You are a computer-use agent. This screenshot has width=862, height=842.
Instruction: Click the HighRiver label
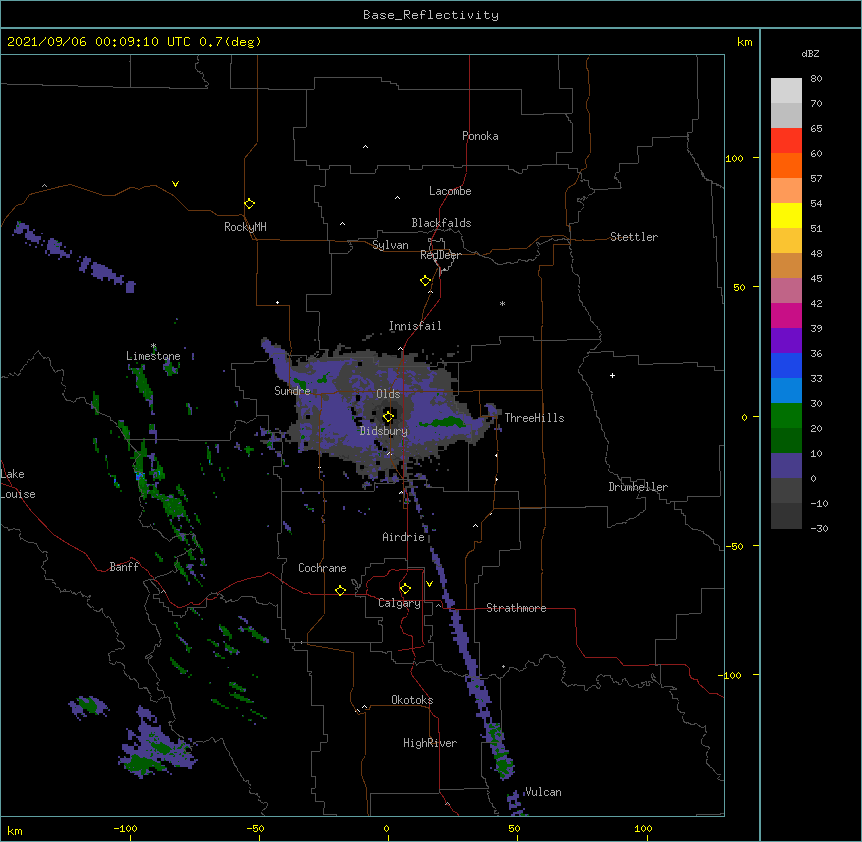[x=430, y=743]
